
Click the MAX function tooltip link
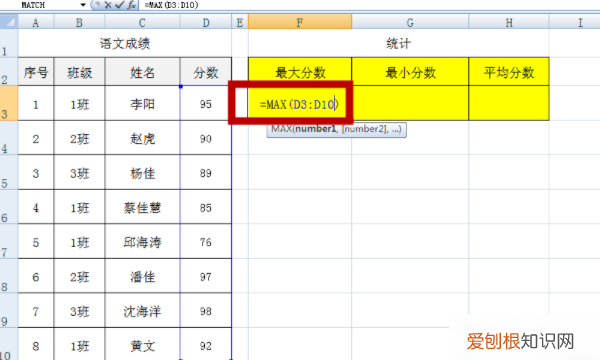pyautogui.click(x=281, y=129)
